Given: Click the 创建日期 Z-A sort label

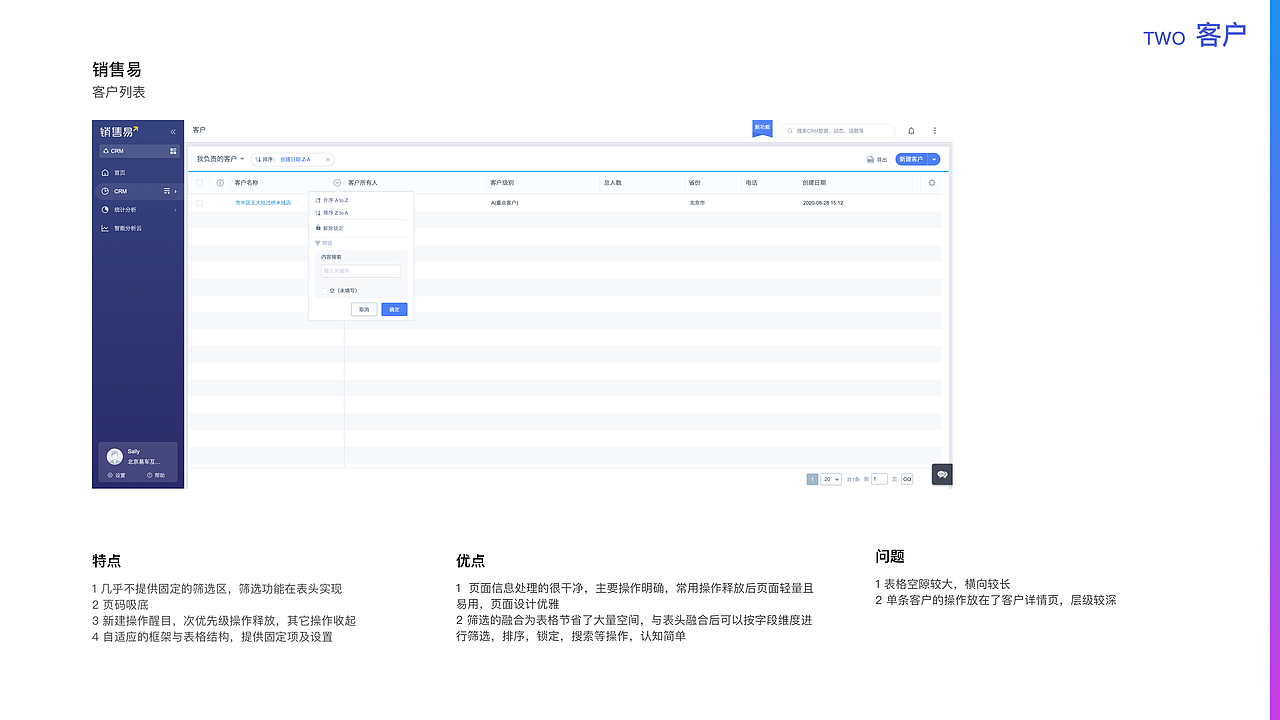Looking at the screenshot, I should coord(295,159).
